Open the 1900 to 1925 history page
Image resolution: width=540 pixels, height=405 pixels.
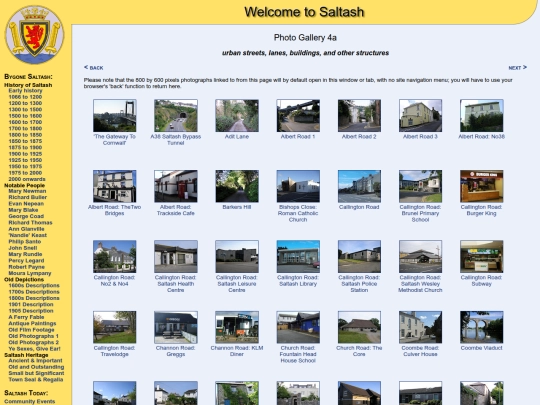(x=25, y=154)
